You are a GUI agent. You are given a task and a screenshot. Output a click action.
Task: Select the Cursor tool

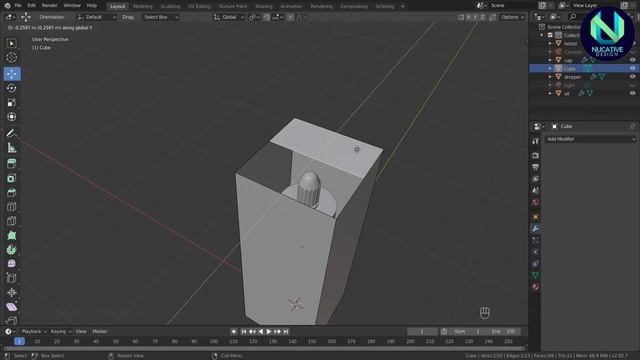tap(11, 58)
